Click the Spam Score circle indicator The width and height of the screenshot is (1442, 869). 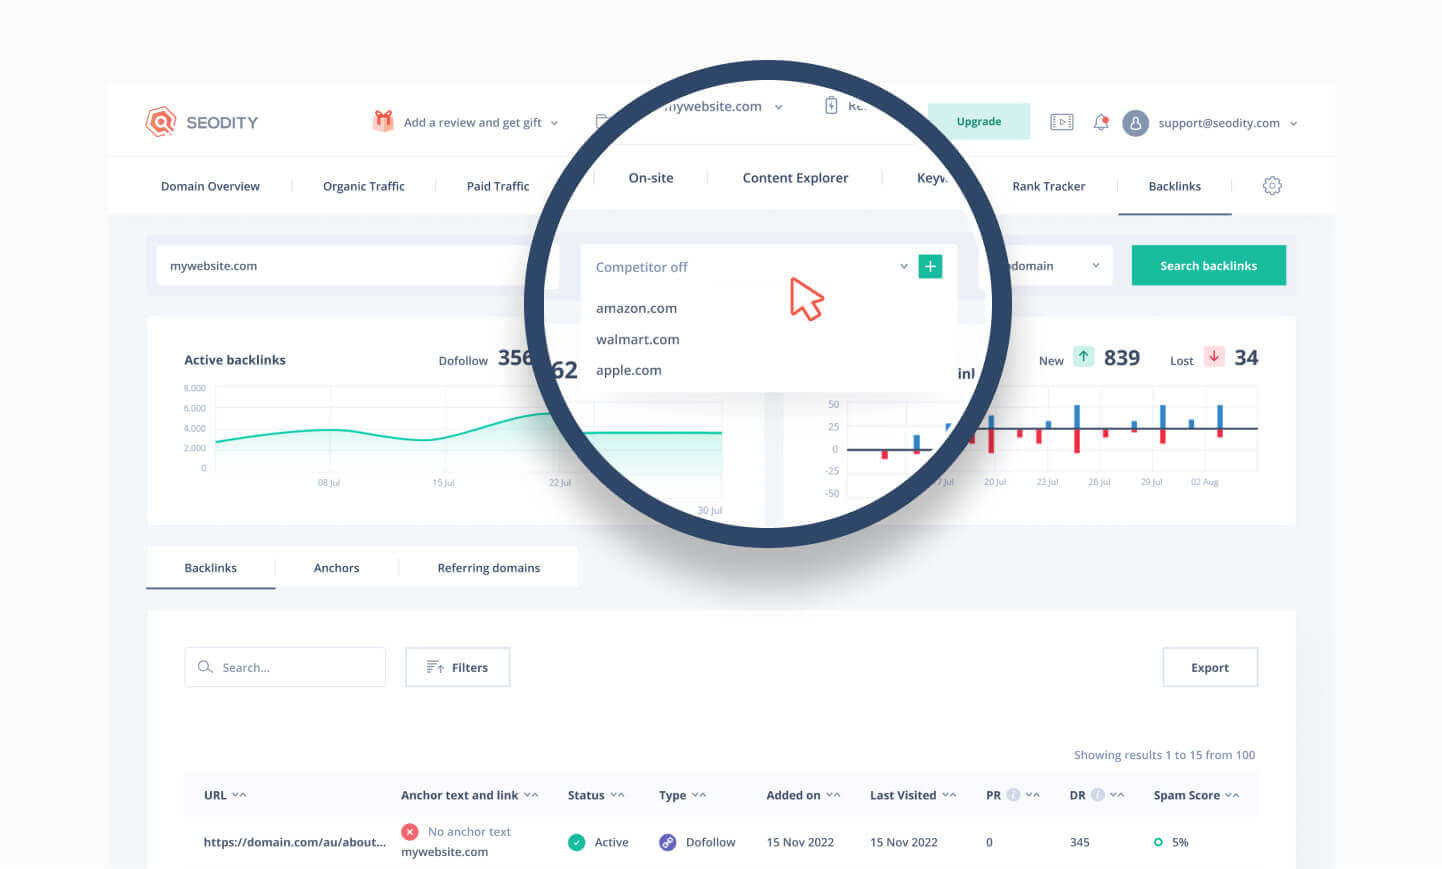pos(1158,842)
